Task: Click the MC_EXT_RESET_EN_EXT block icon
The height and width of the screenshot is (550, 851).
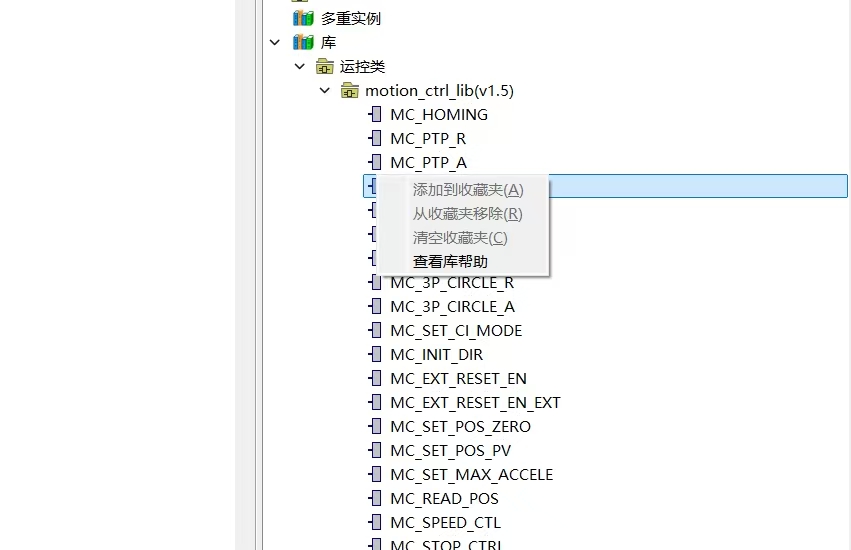Action: pyautogui.click(x=374, y=402)
